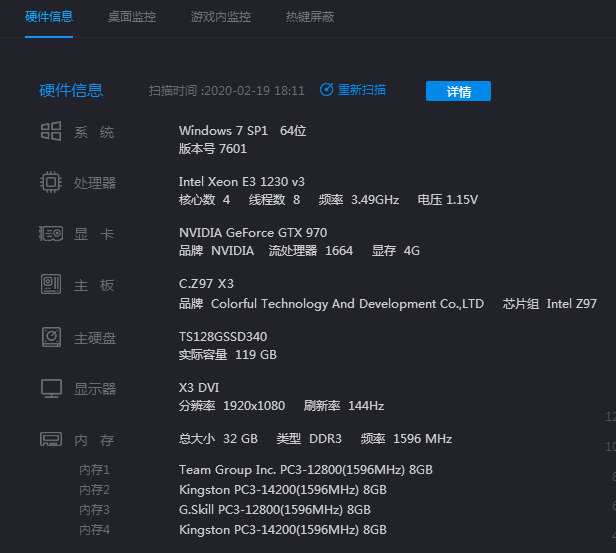Click the 核心数 4 value
Viewport: 616px width, 553px height.
[204, 200]
